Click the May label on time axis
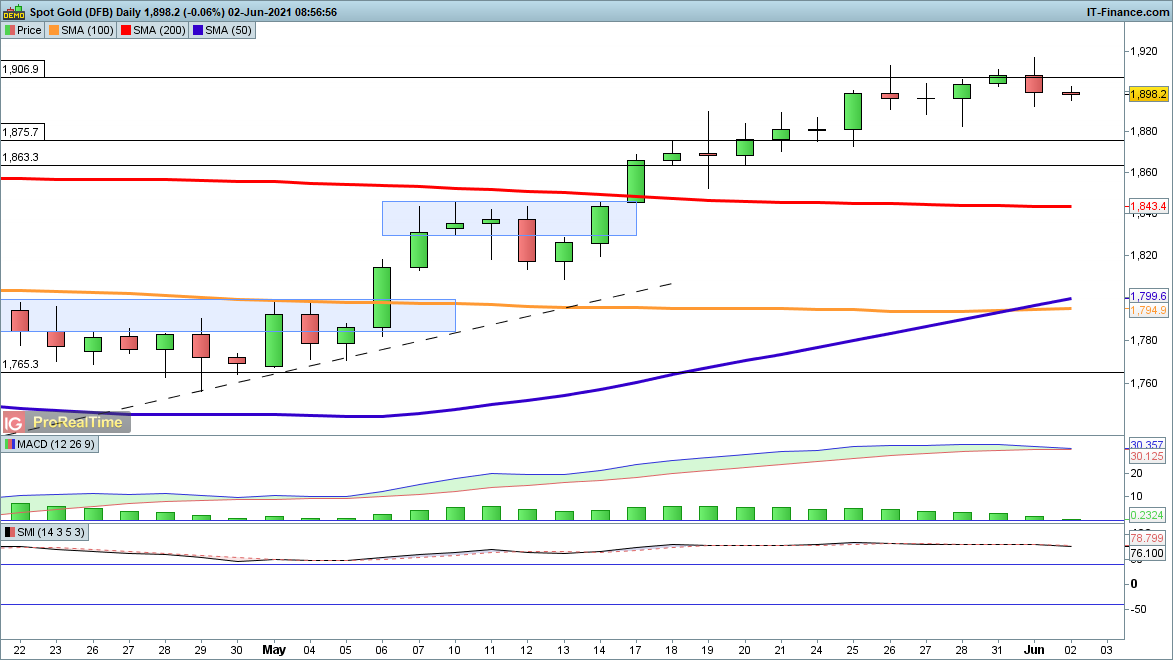The image size is (1173, 660). pyautogui.click(x=273, y=649)
